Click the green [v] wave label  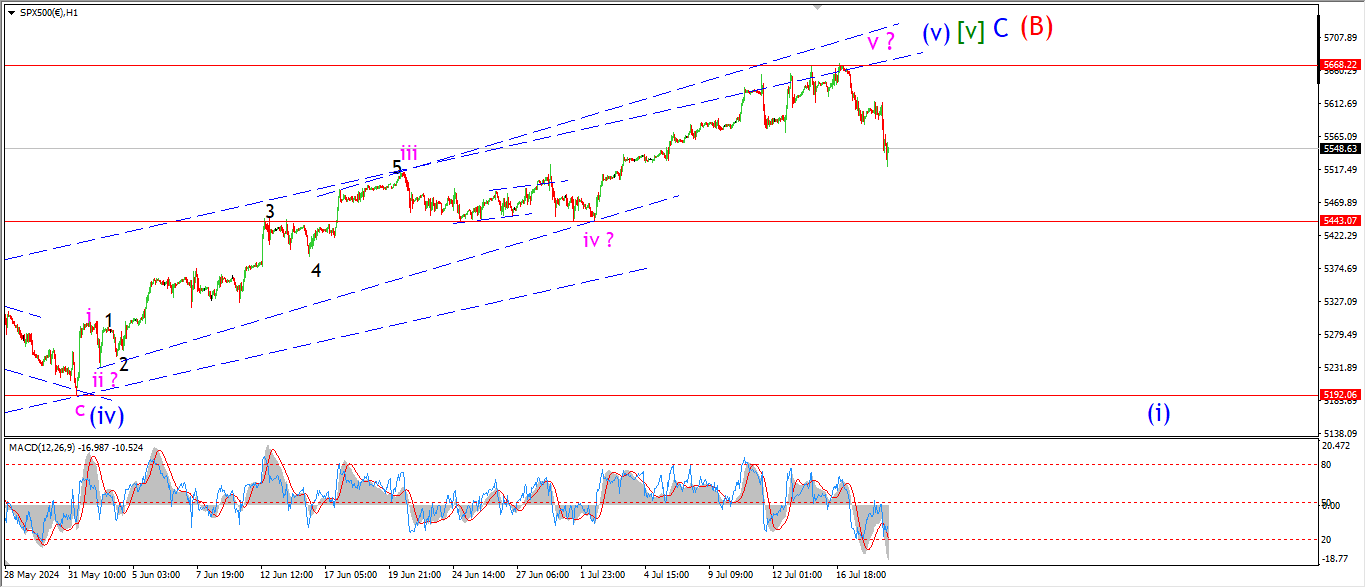click(970, 32)
